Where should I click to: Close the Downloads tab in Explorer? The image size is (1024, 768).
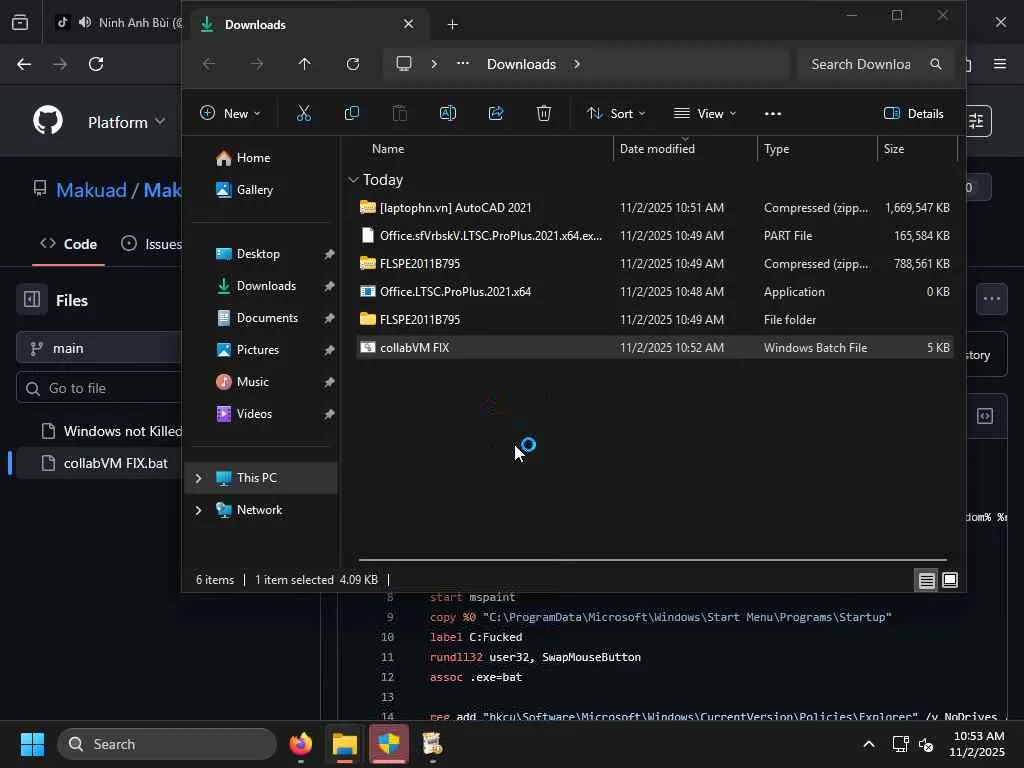[408, 24]
